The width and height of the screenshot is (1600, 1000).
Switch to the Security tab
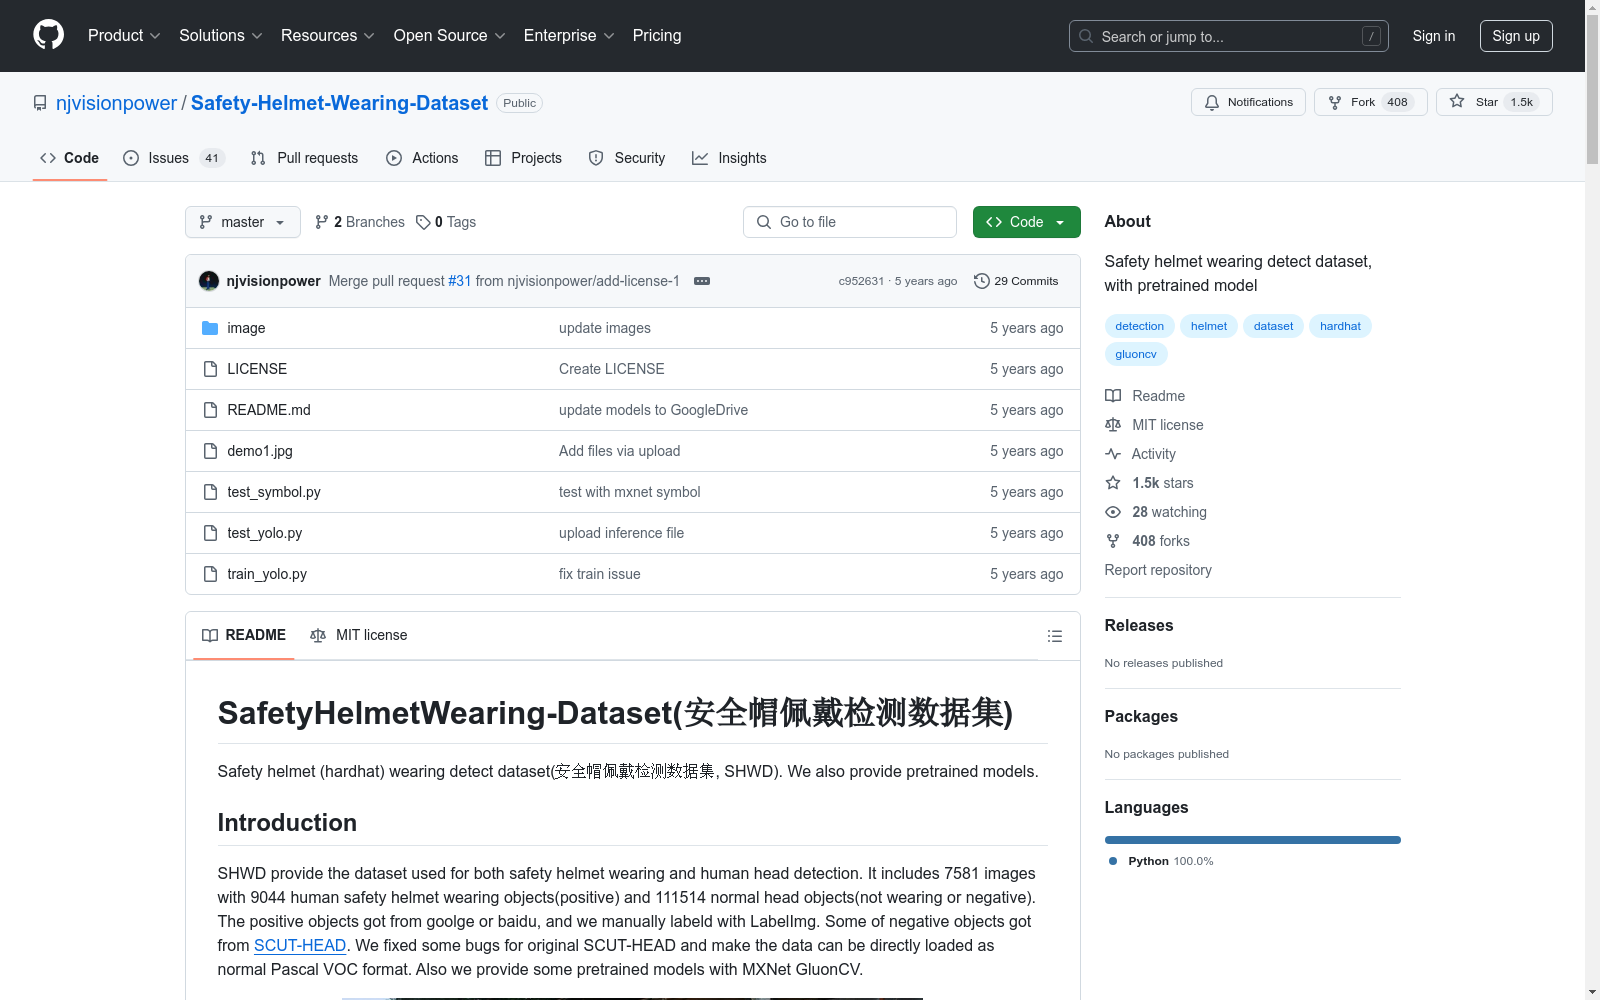click(x=627, y=158)
